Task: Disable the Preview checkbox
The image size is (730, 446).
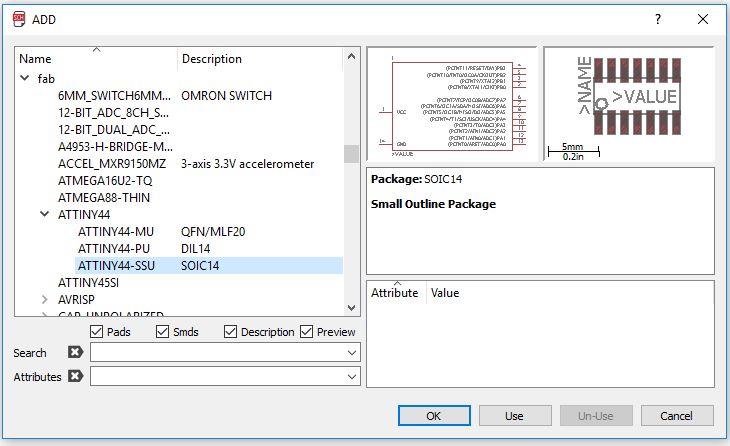Action: (x=306, y=331)
